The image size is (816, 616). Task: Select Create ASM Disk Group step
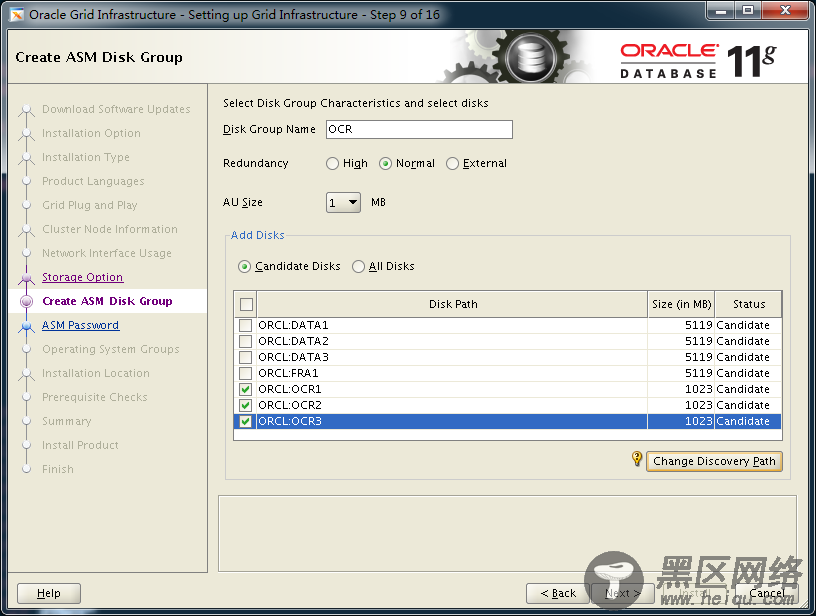pos(107,301)
